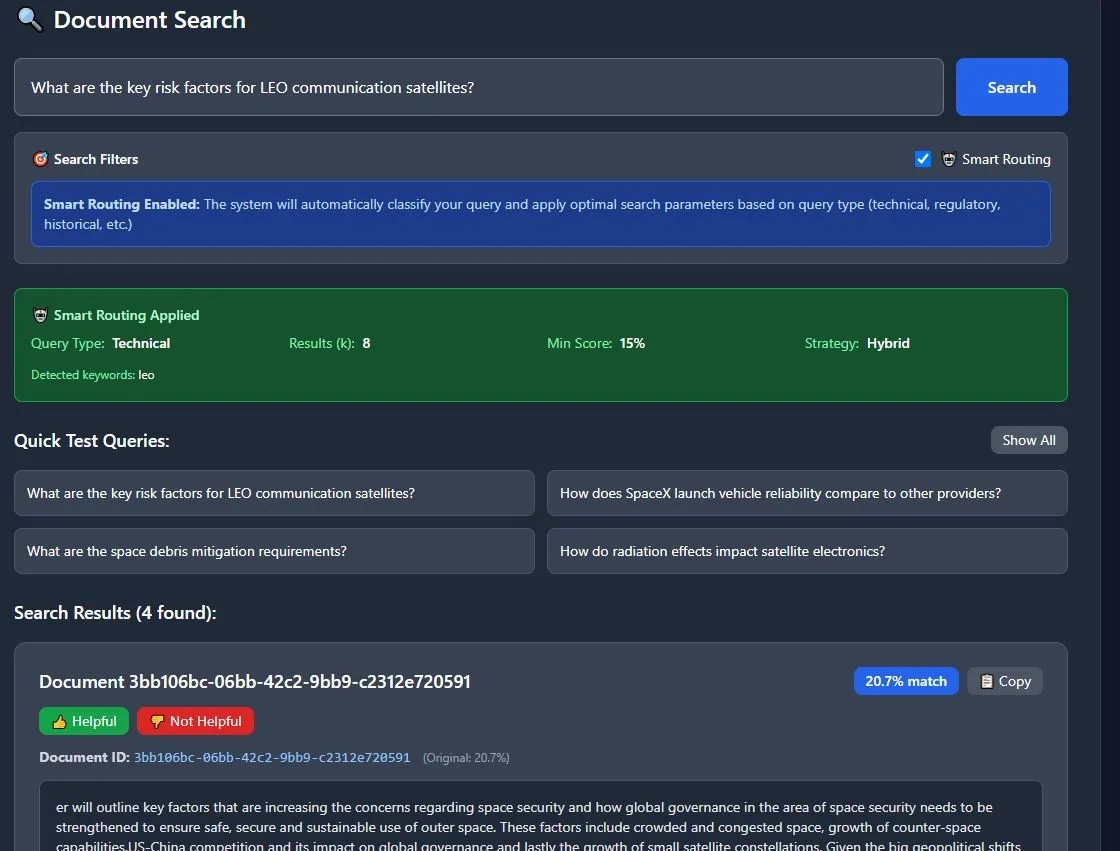This screenshot has width=1120, height=851.
Task: Mark the document as Not Helpful
Action: [195, 720]
